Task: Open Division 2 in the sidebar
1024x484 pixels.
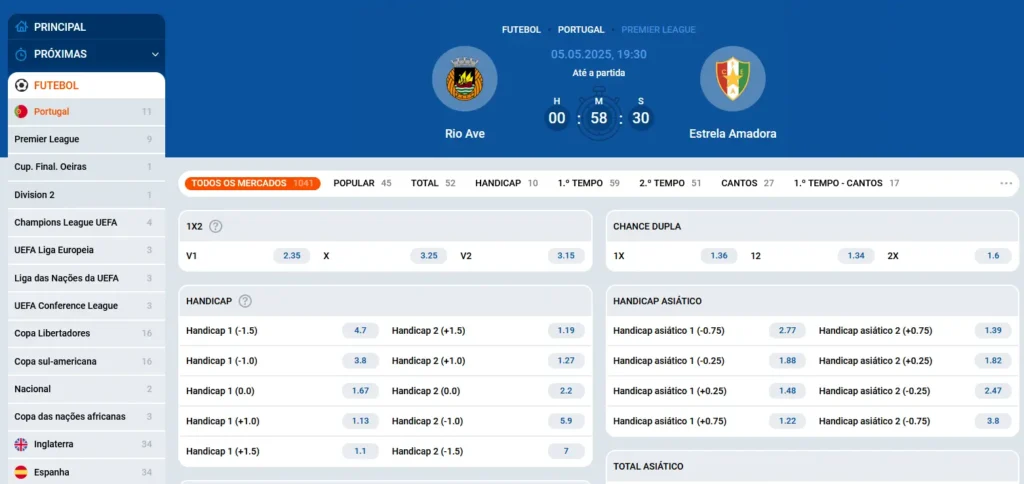Action: click(x=86, y=195)
